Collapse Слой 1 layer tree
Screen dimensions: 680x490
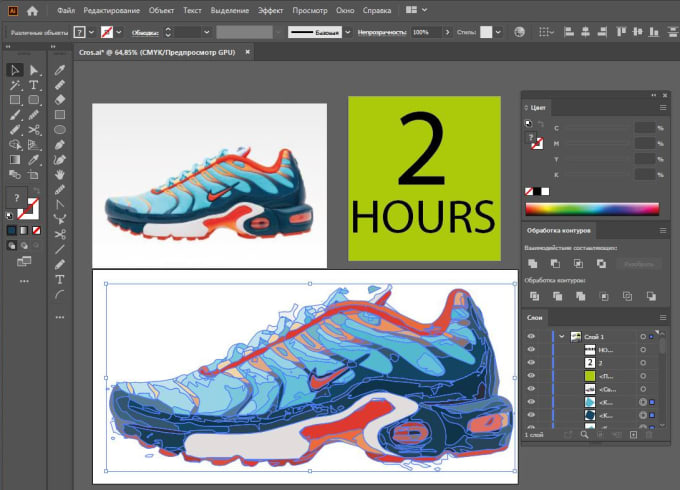tap(562, 336)
